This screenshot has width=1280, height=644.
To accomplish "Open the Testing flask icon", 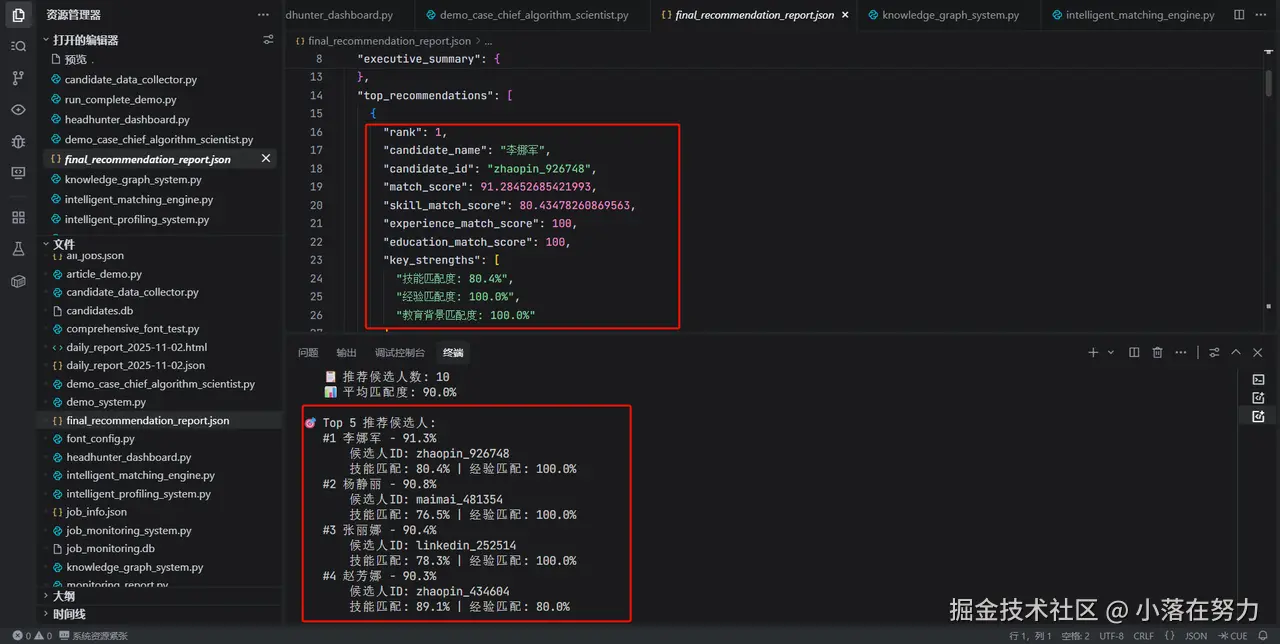I will tap(18, 249).
